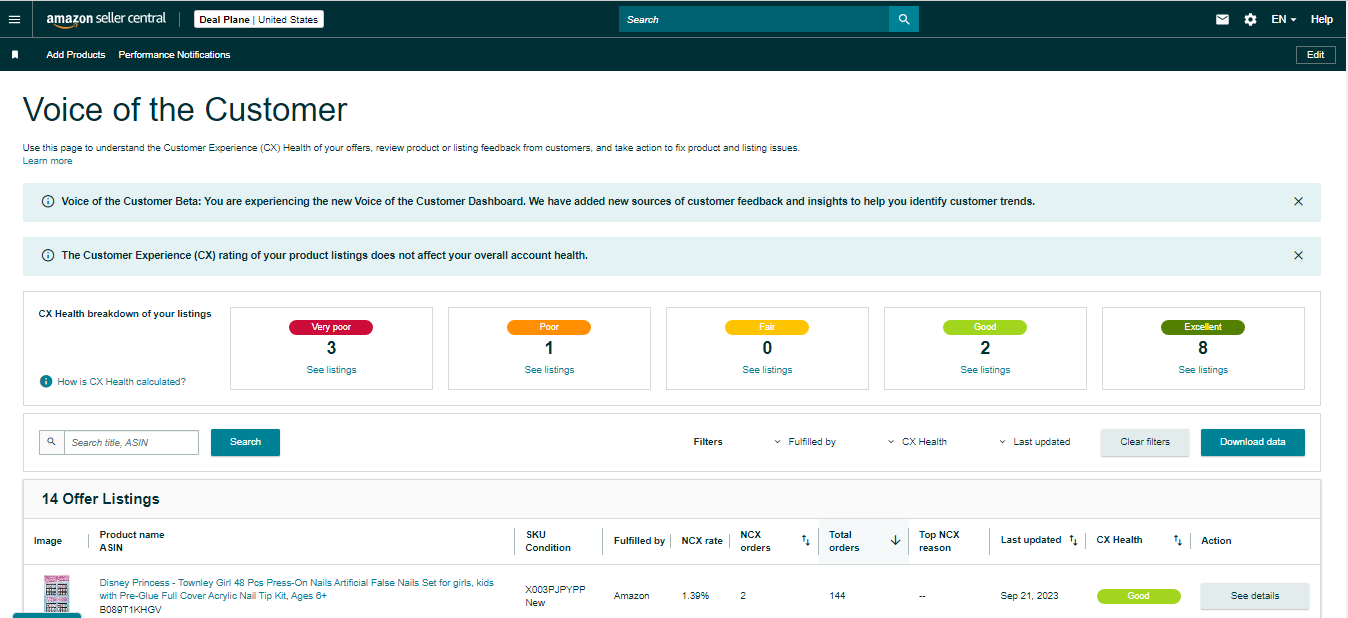1348x618 pixels.
Task: Open the settings gear icon
Action: (1250, 19)
